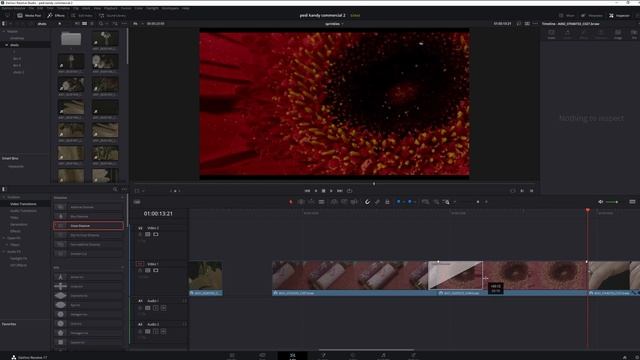Viewport: 640px width, 360px height.
Task: Select the Blade edit tool
Action: click(x=322, y=202)
